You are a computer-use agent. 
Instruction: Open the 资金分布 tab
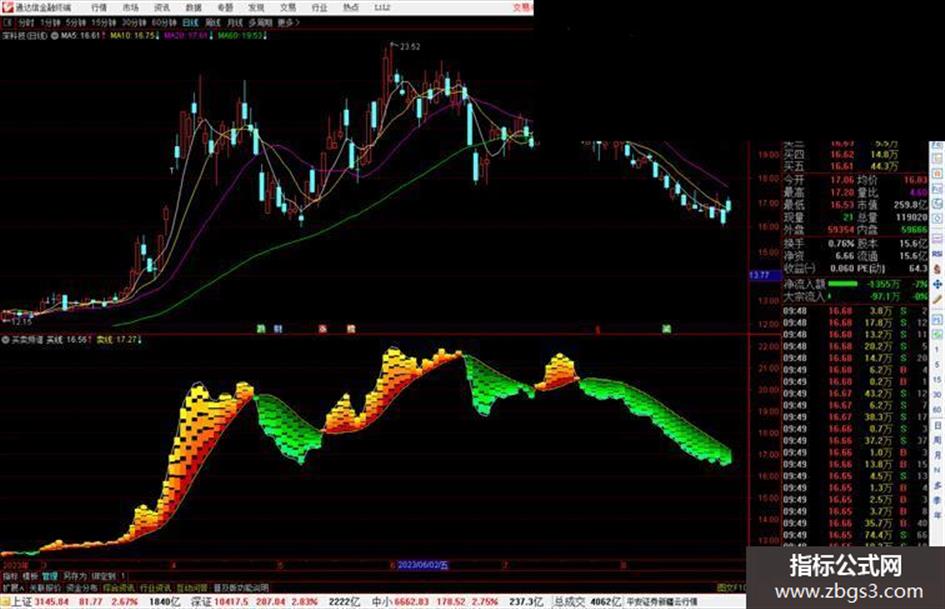82,587
